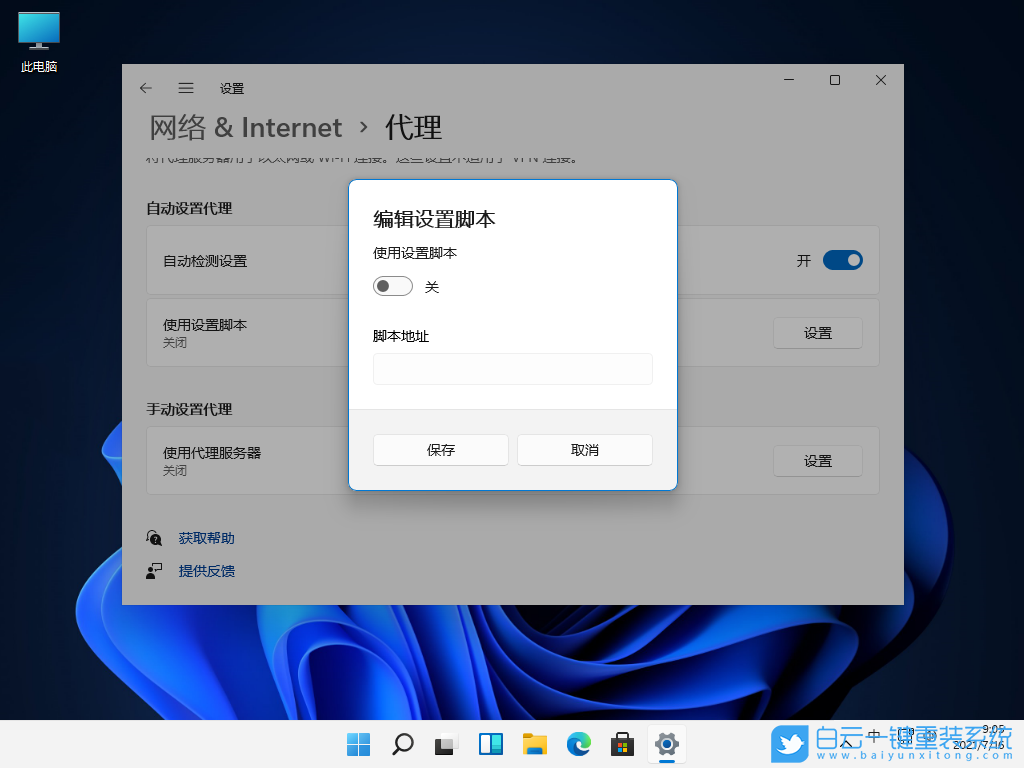This screenshot has height=768, width=1024.
Task: Enable the 使用设置脚本 switch in the dialog
Action: pyautogui.click(x=392, y=285)
